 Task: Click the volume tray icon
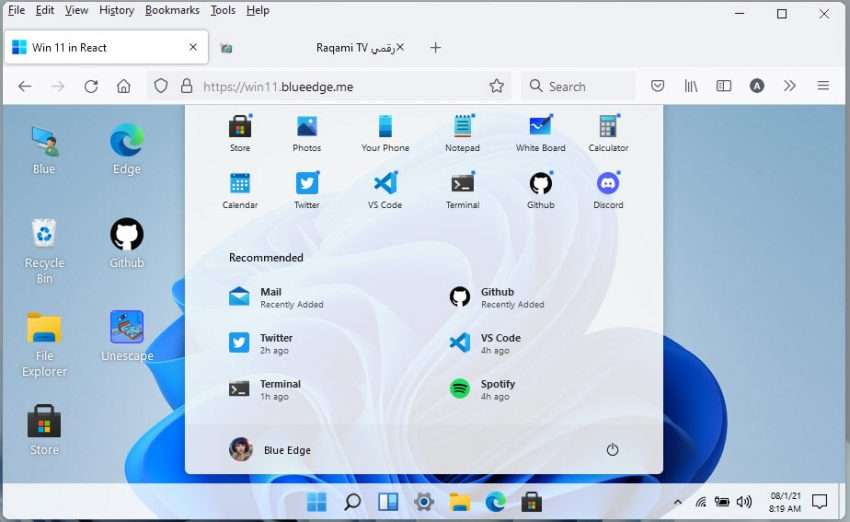(744, 502)
